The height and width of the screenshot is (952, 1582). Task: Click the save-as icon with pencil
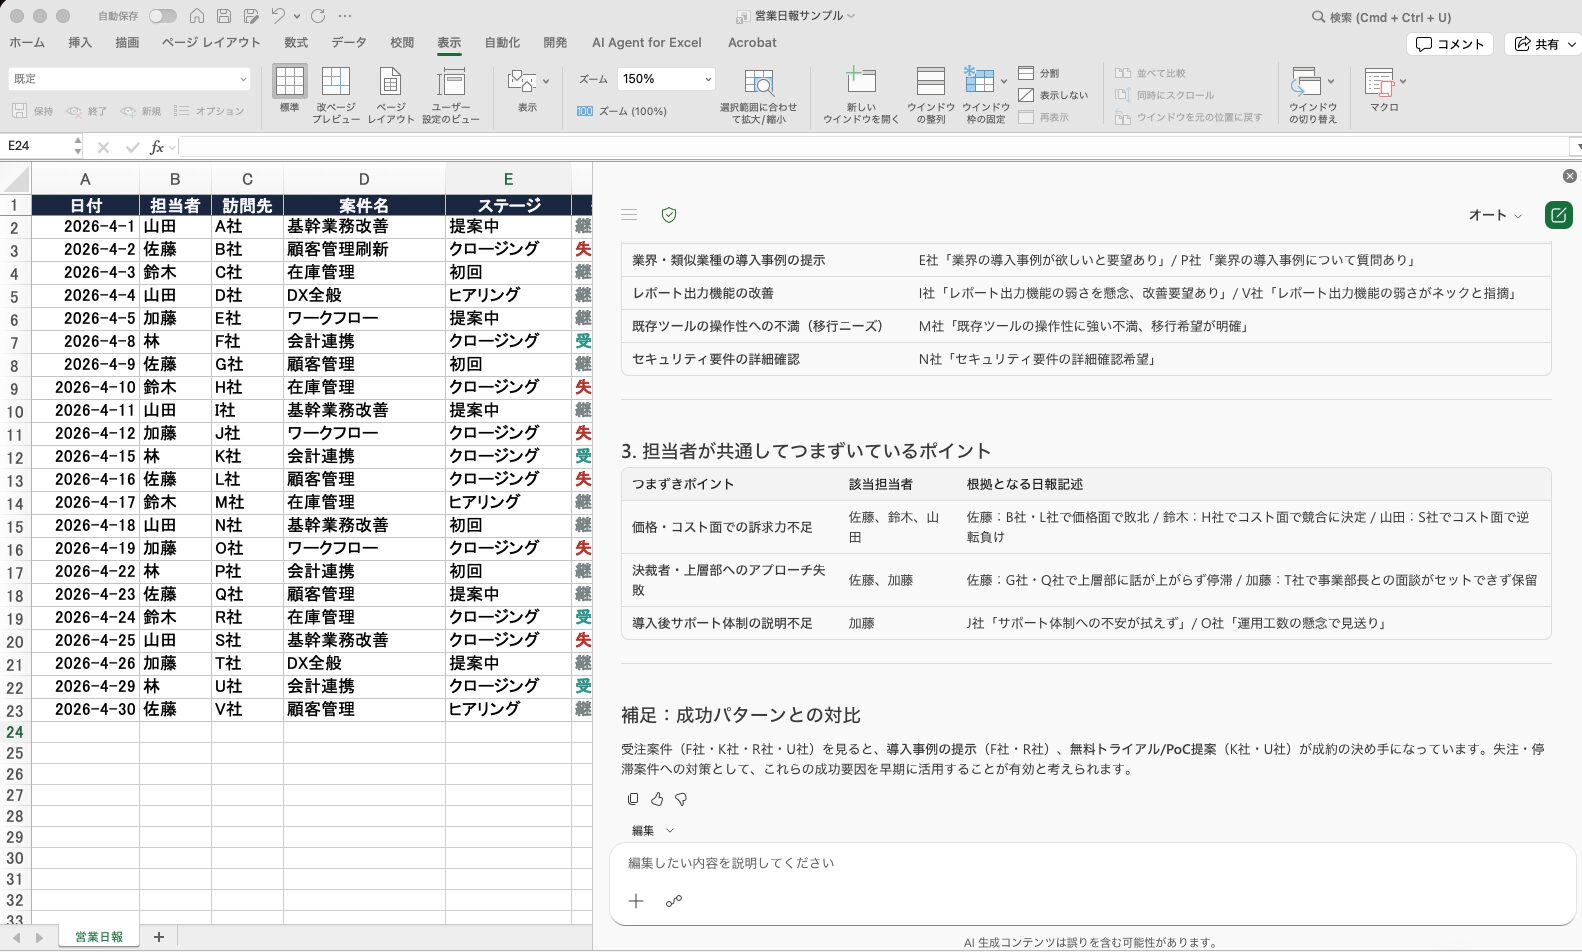pos(251,16)
